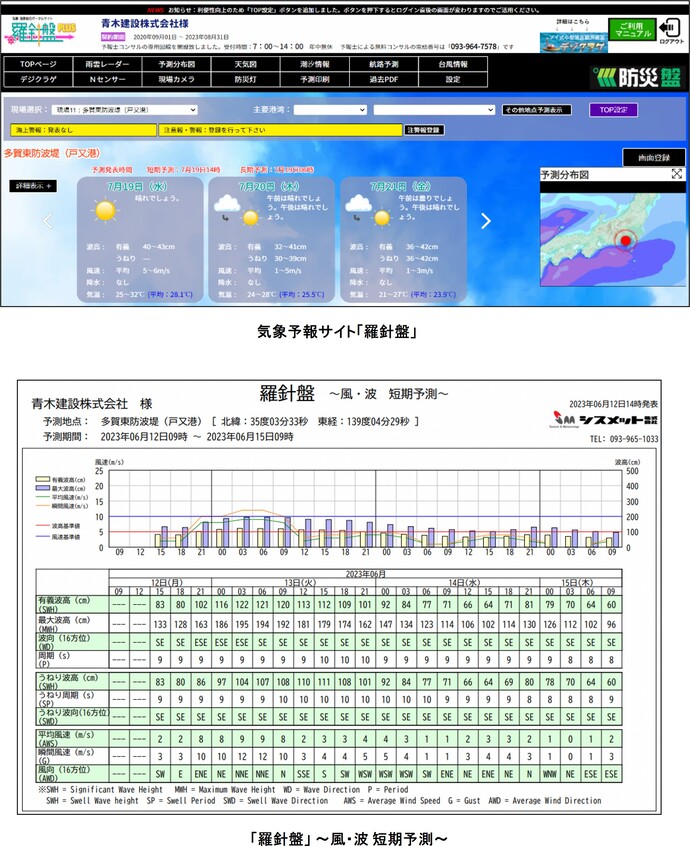Image resolution: width=690 pixels, height=846 pixels.
Task: Open the ご利用マニュアル button
Action: 632,29
